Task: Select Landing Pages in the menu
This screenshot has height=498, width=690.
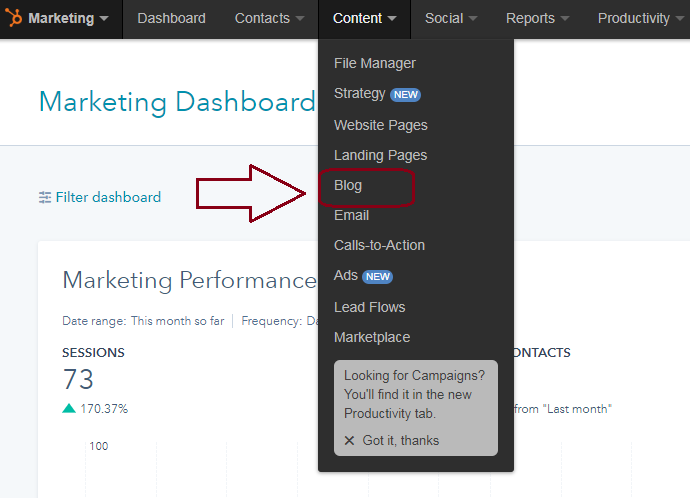Action: (x=380, y=155)
